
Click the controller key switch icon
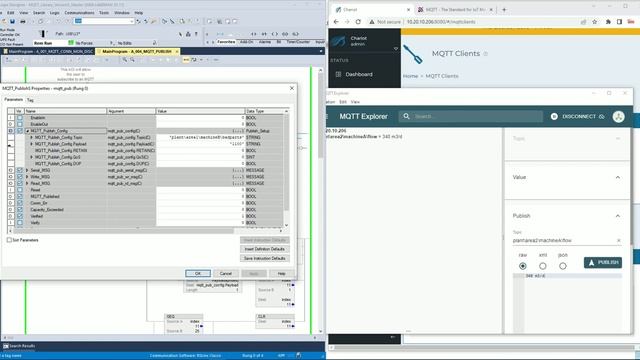(x=42, y=34)
